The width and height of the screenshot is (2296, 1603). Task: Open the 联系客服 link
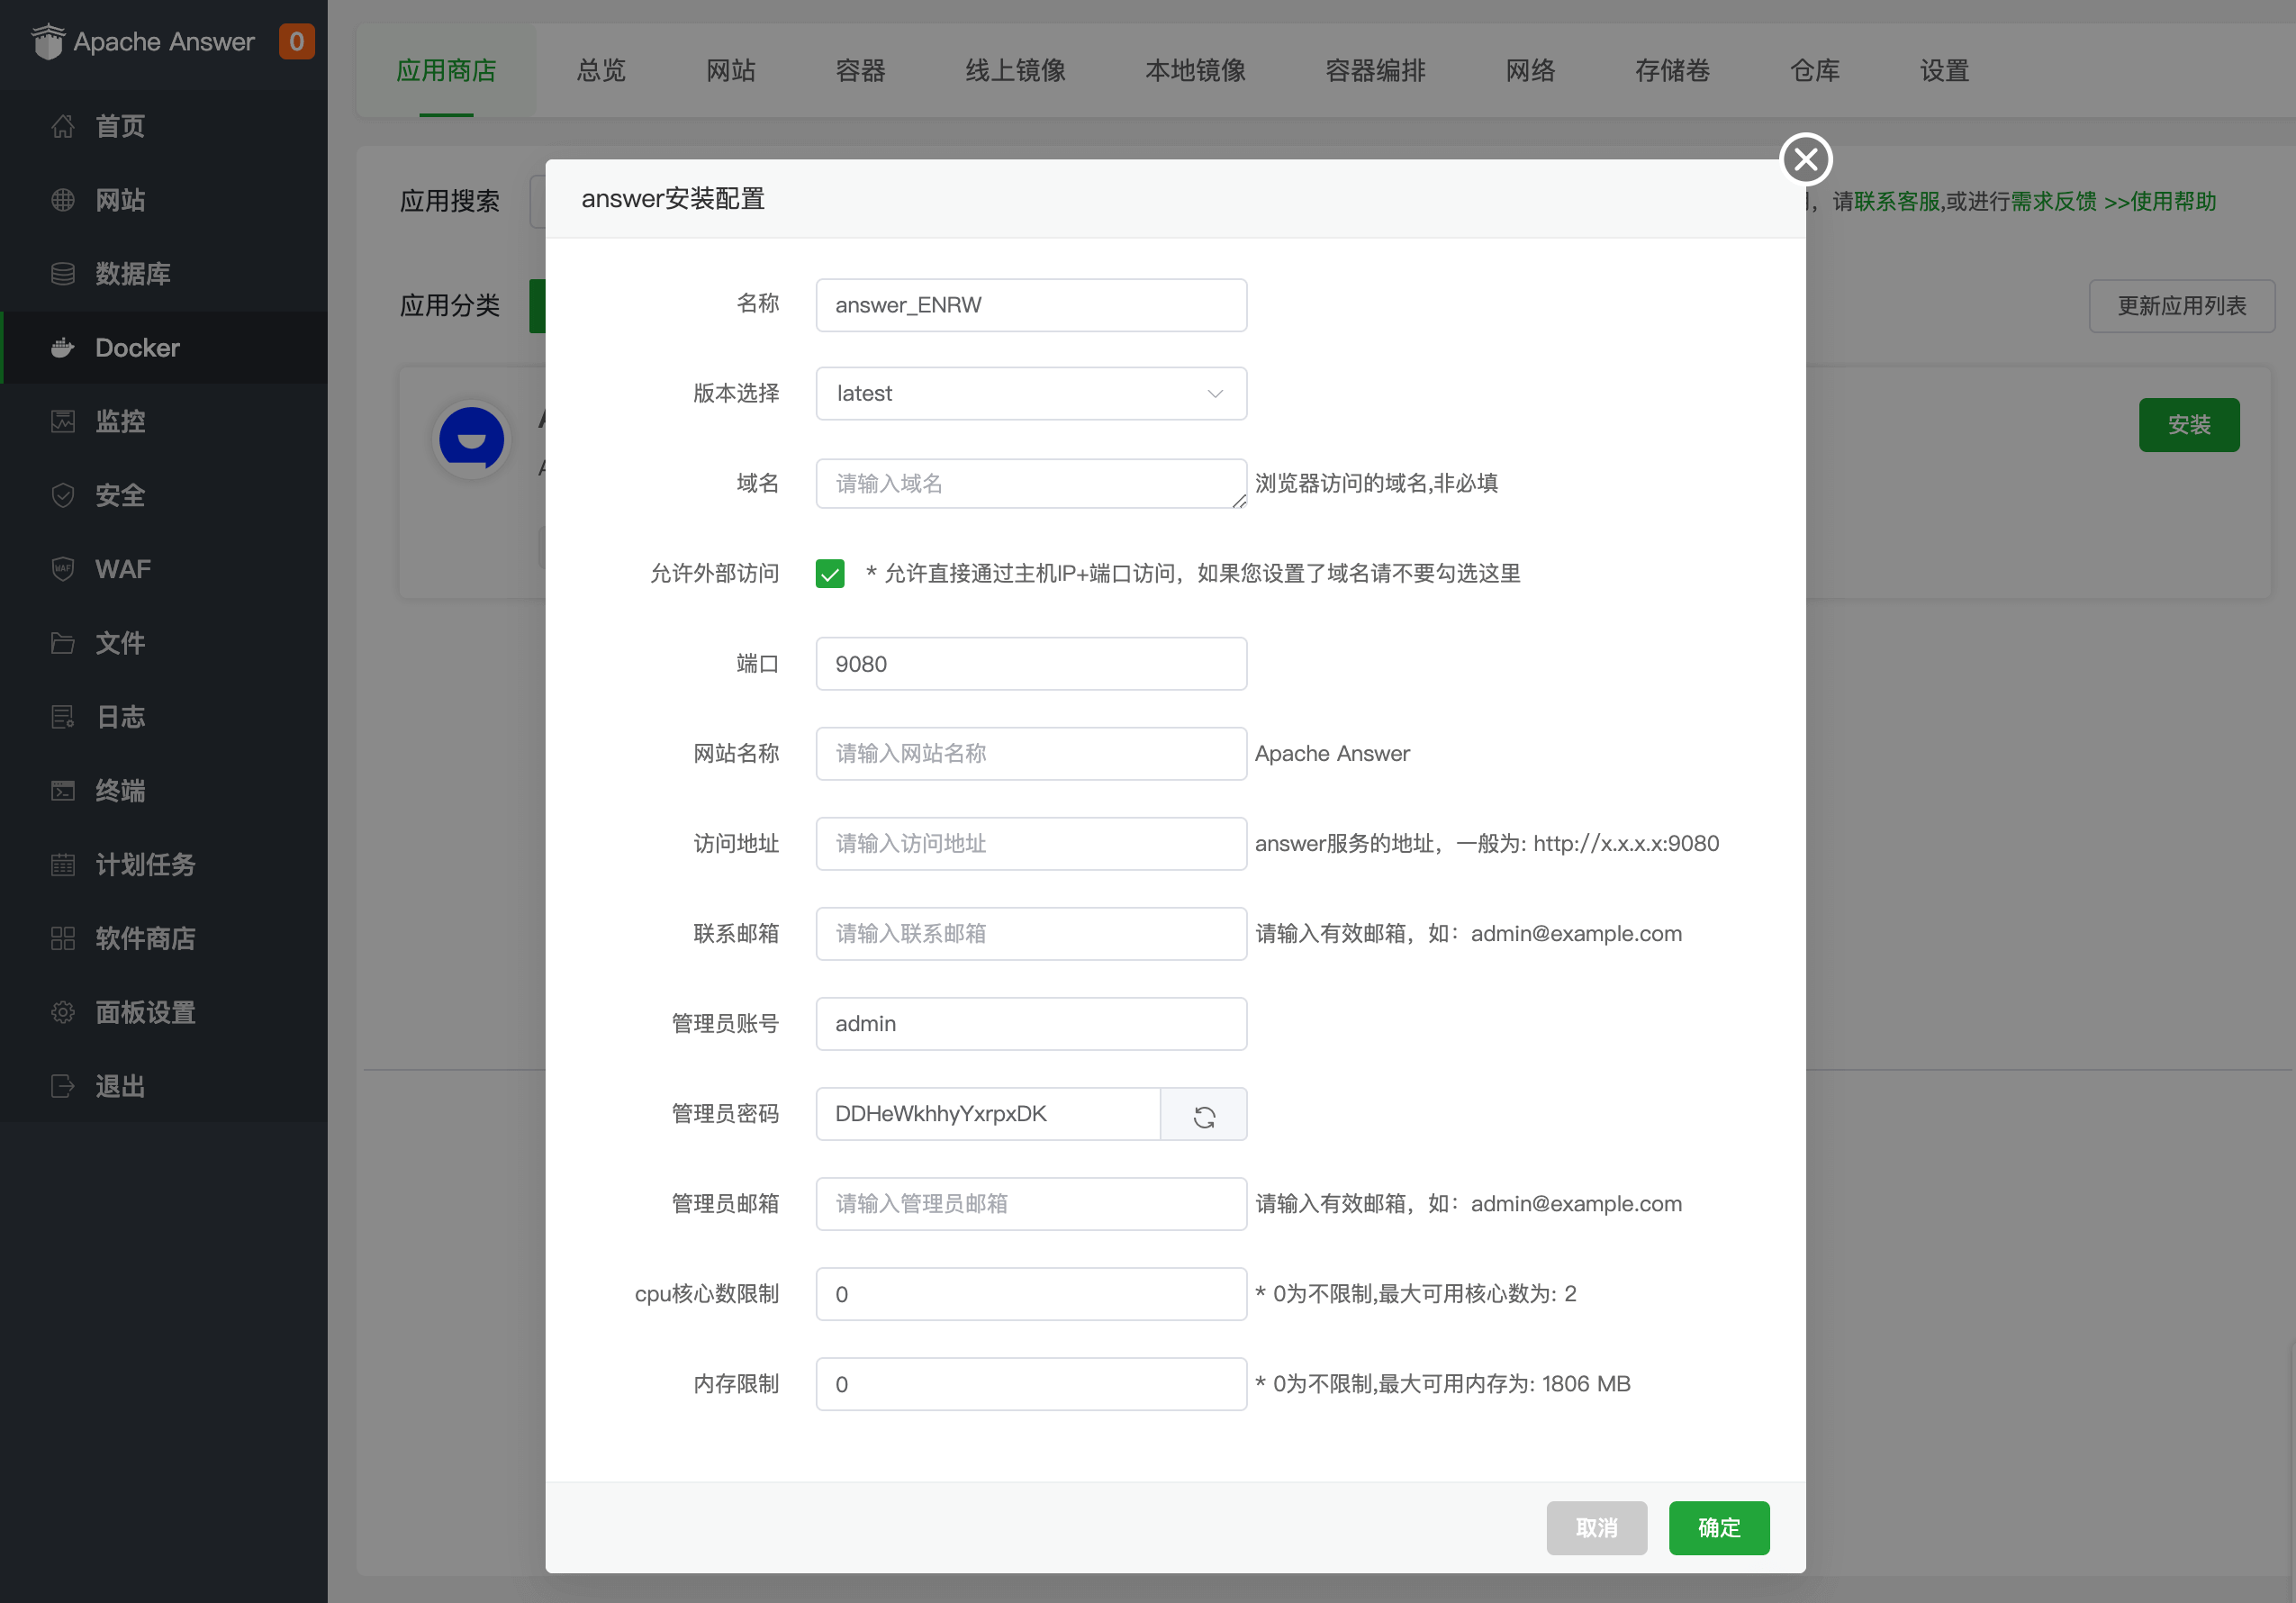pyautogui.click(x=1897, y=201)
